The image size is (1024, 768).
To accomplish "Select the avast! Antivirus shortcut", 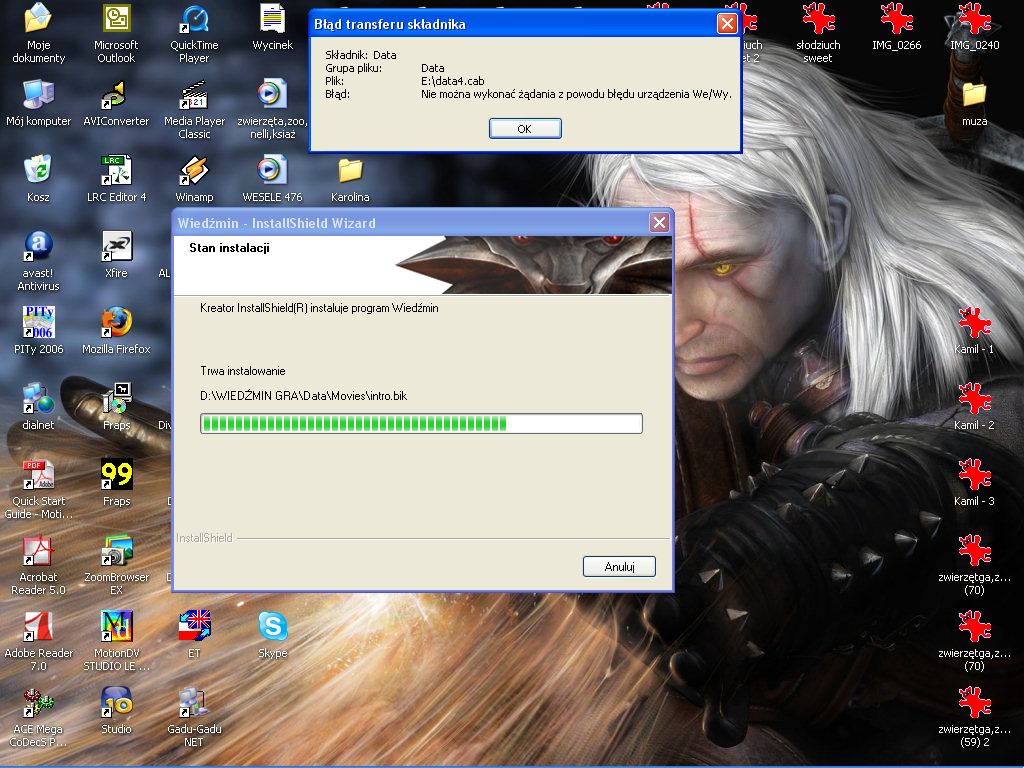I will [39, 261].
